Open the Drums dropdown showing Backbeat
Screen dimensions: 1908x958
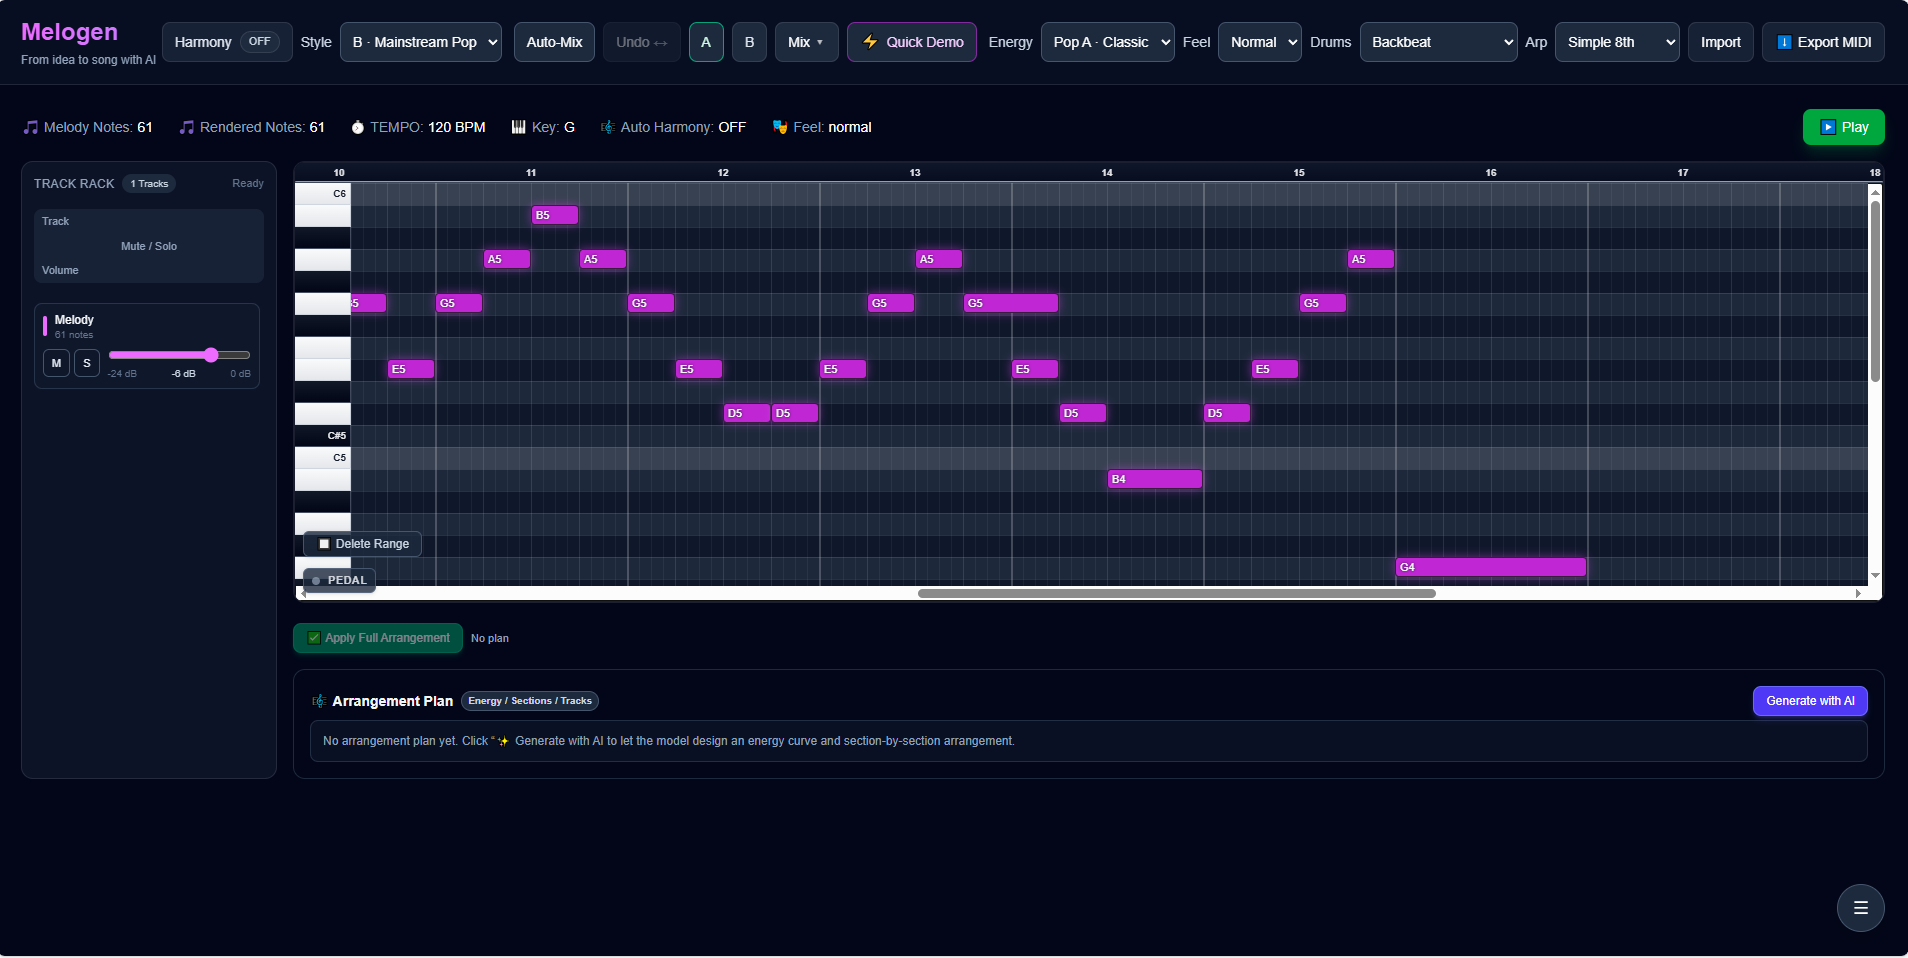[x=1438, y=42]
